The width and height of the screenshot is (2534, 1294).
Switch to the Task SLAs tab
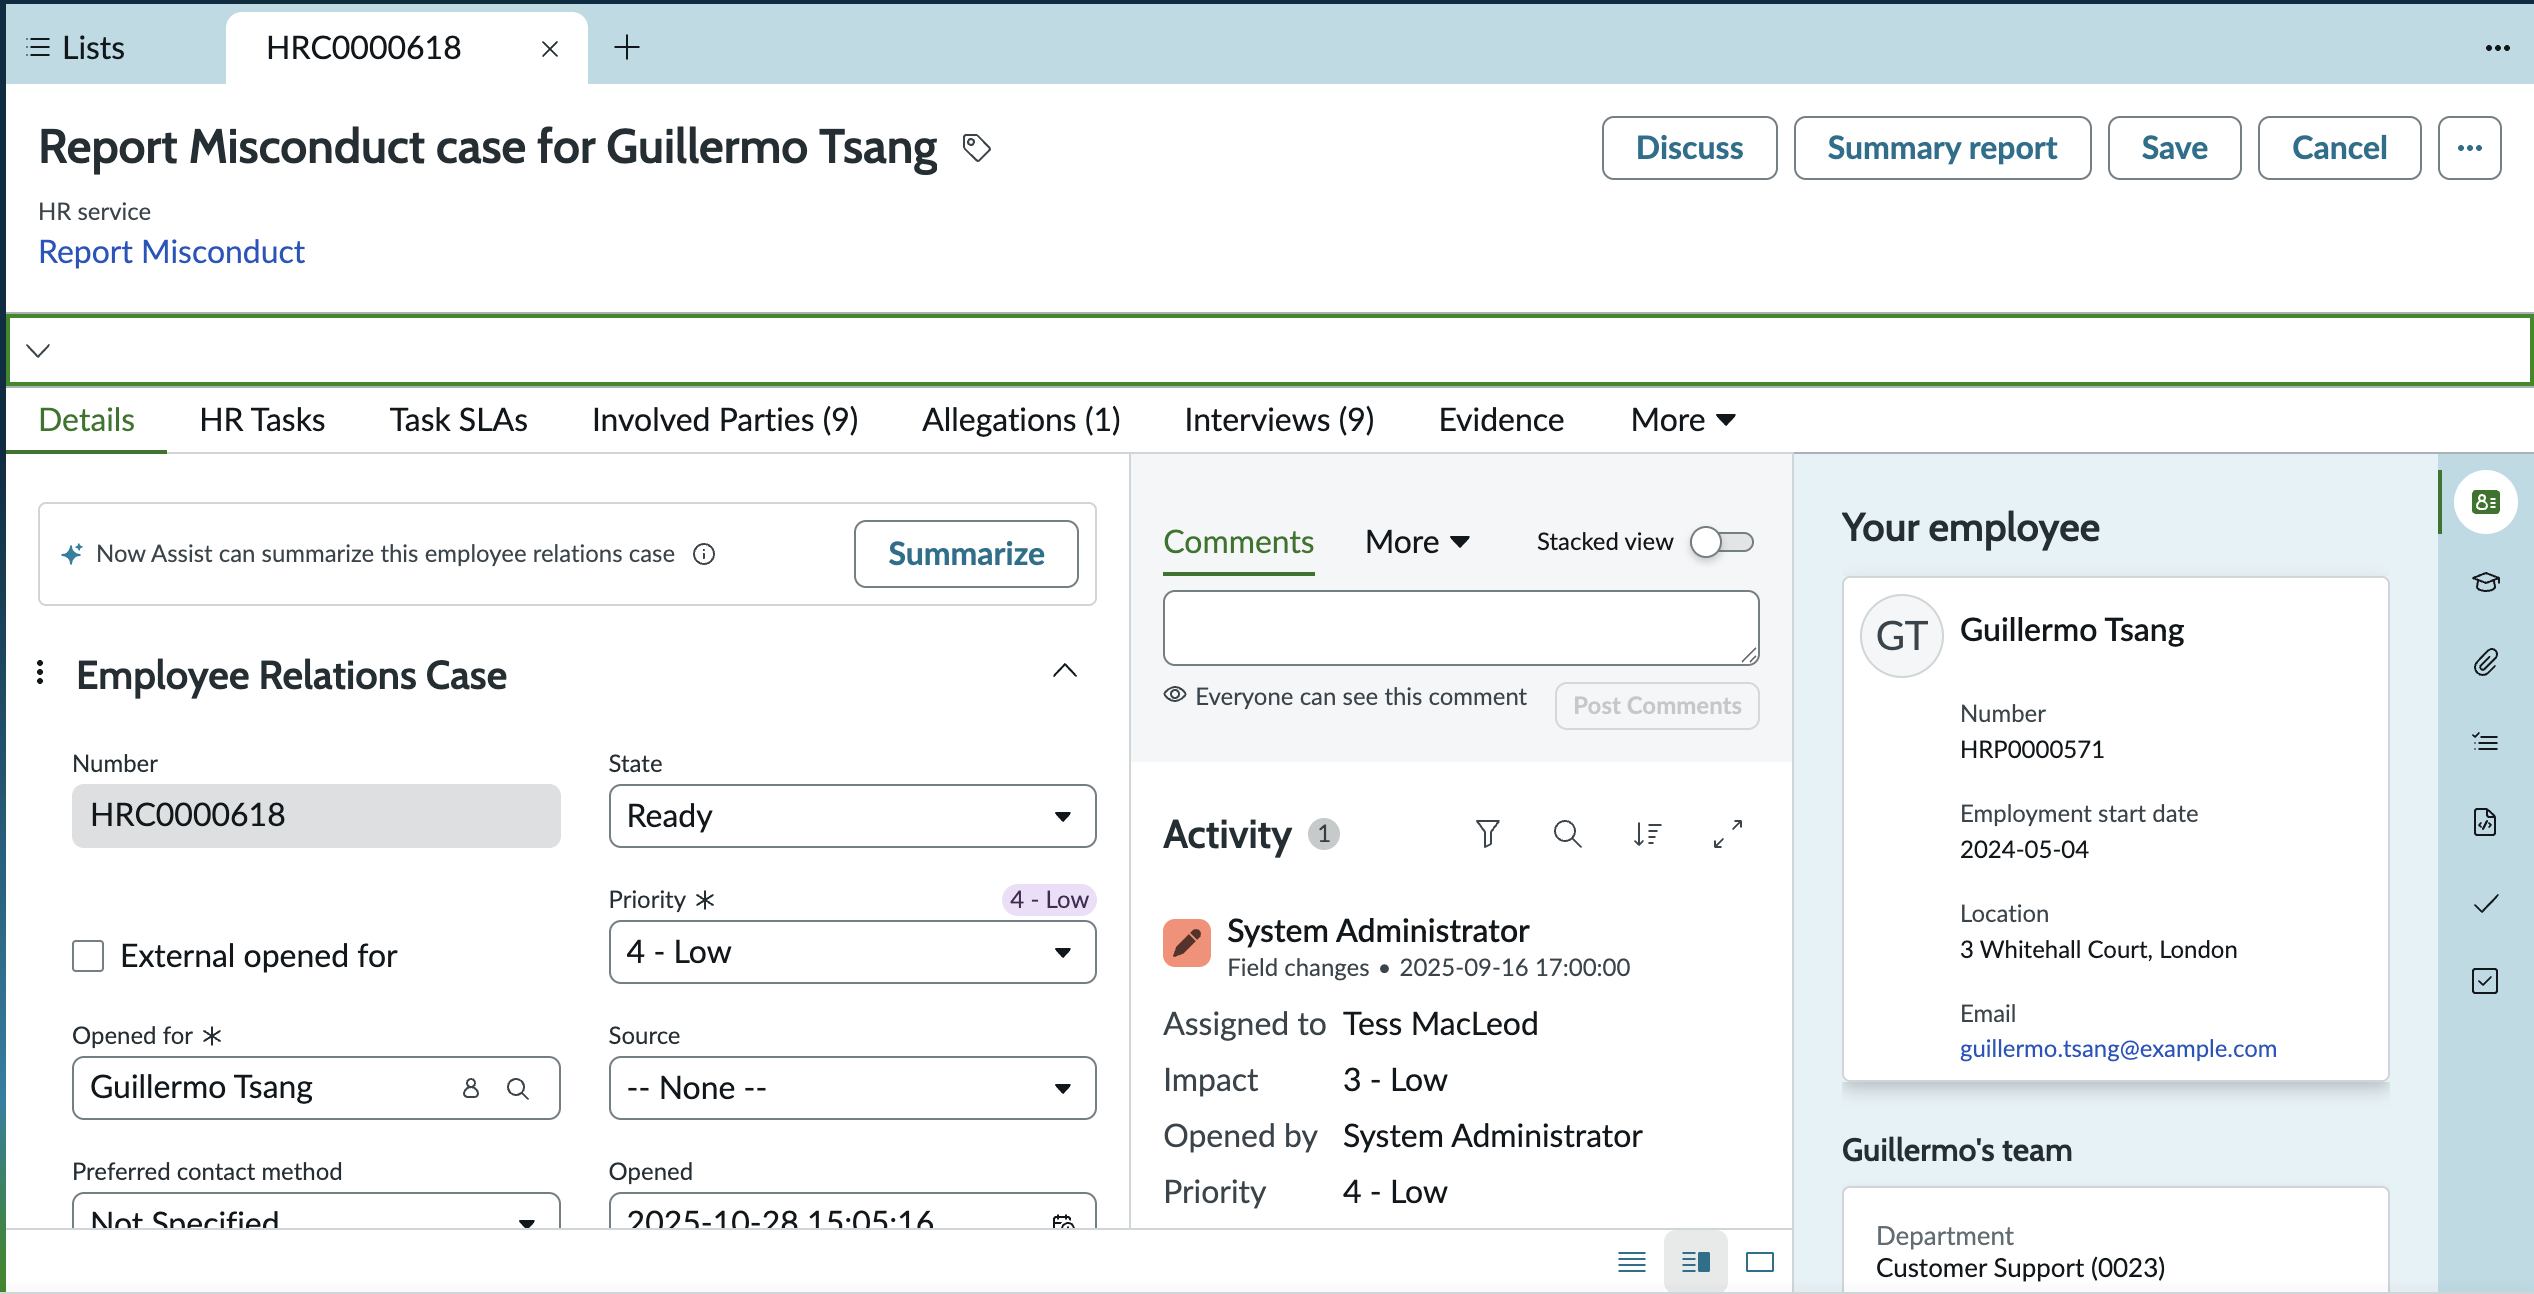click(x=459, y=420)
